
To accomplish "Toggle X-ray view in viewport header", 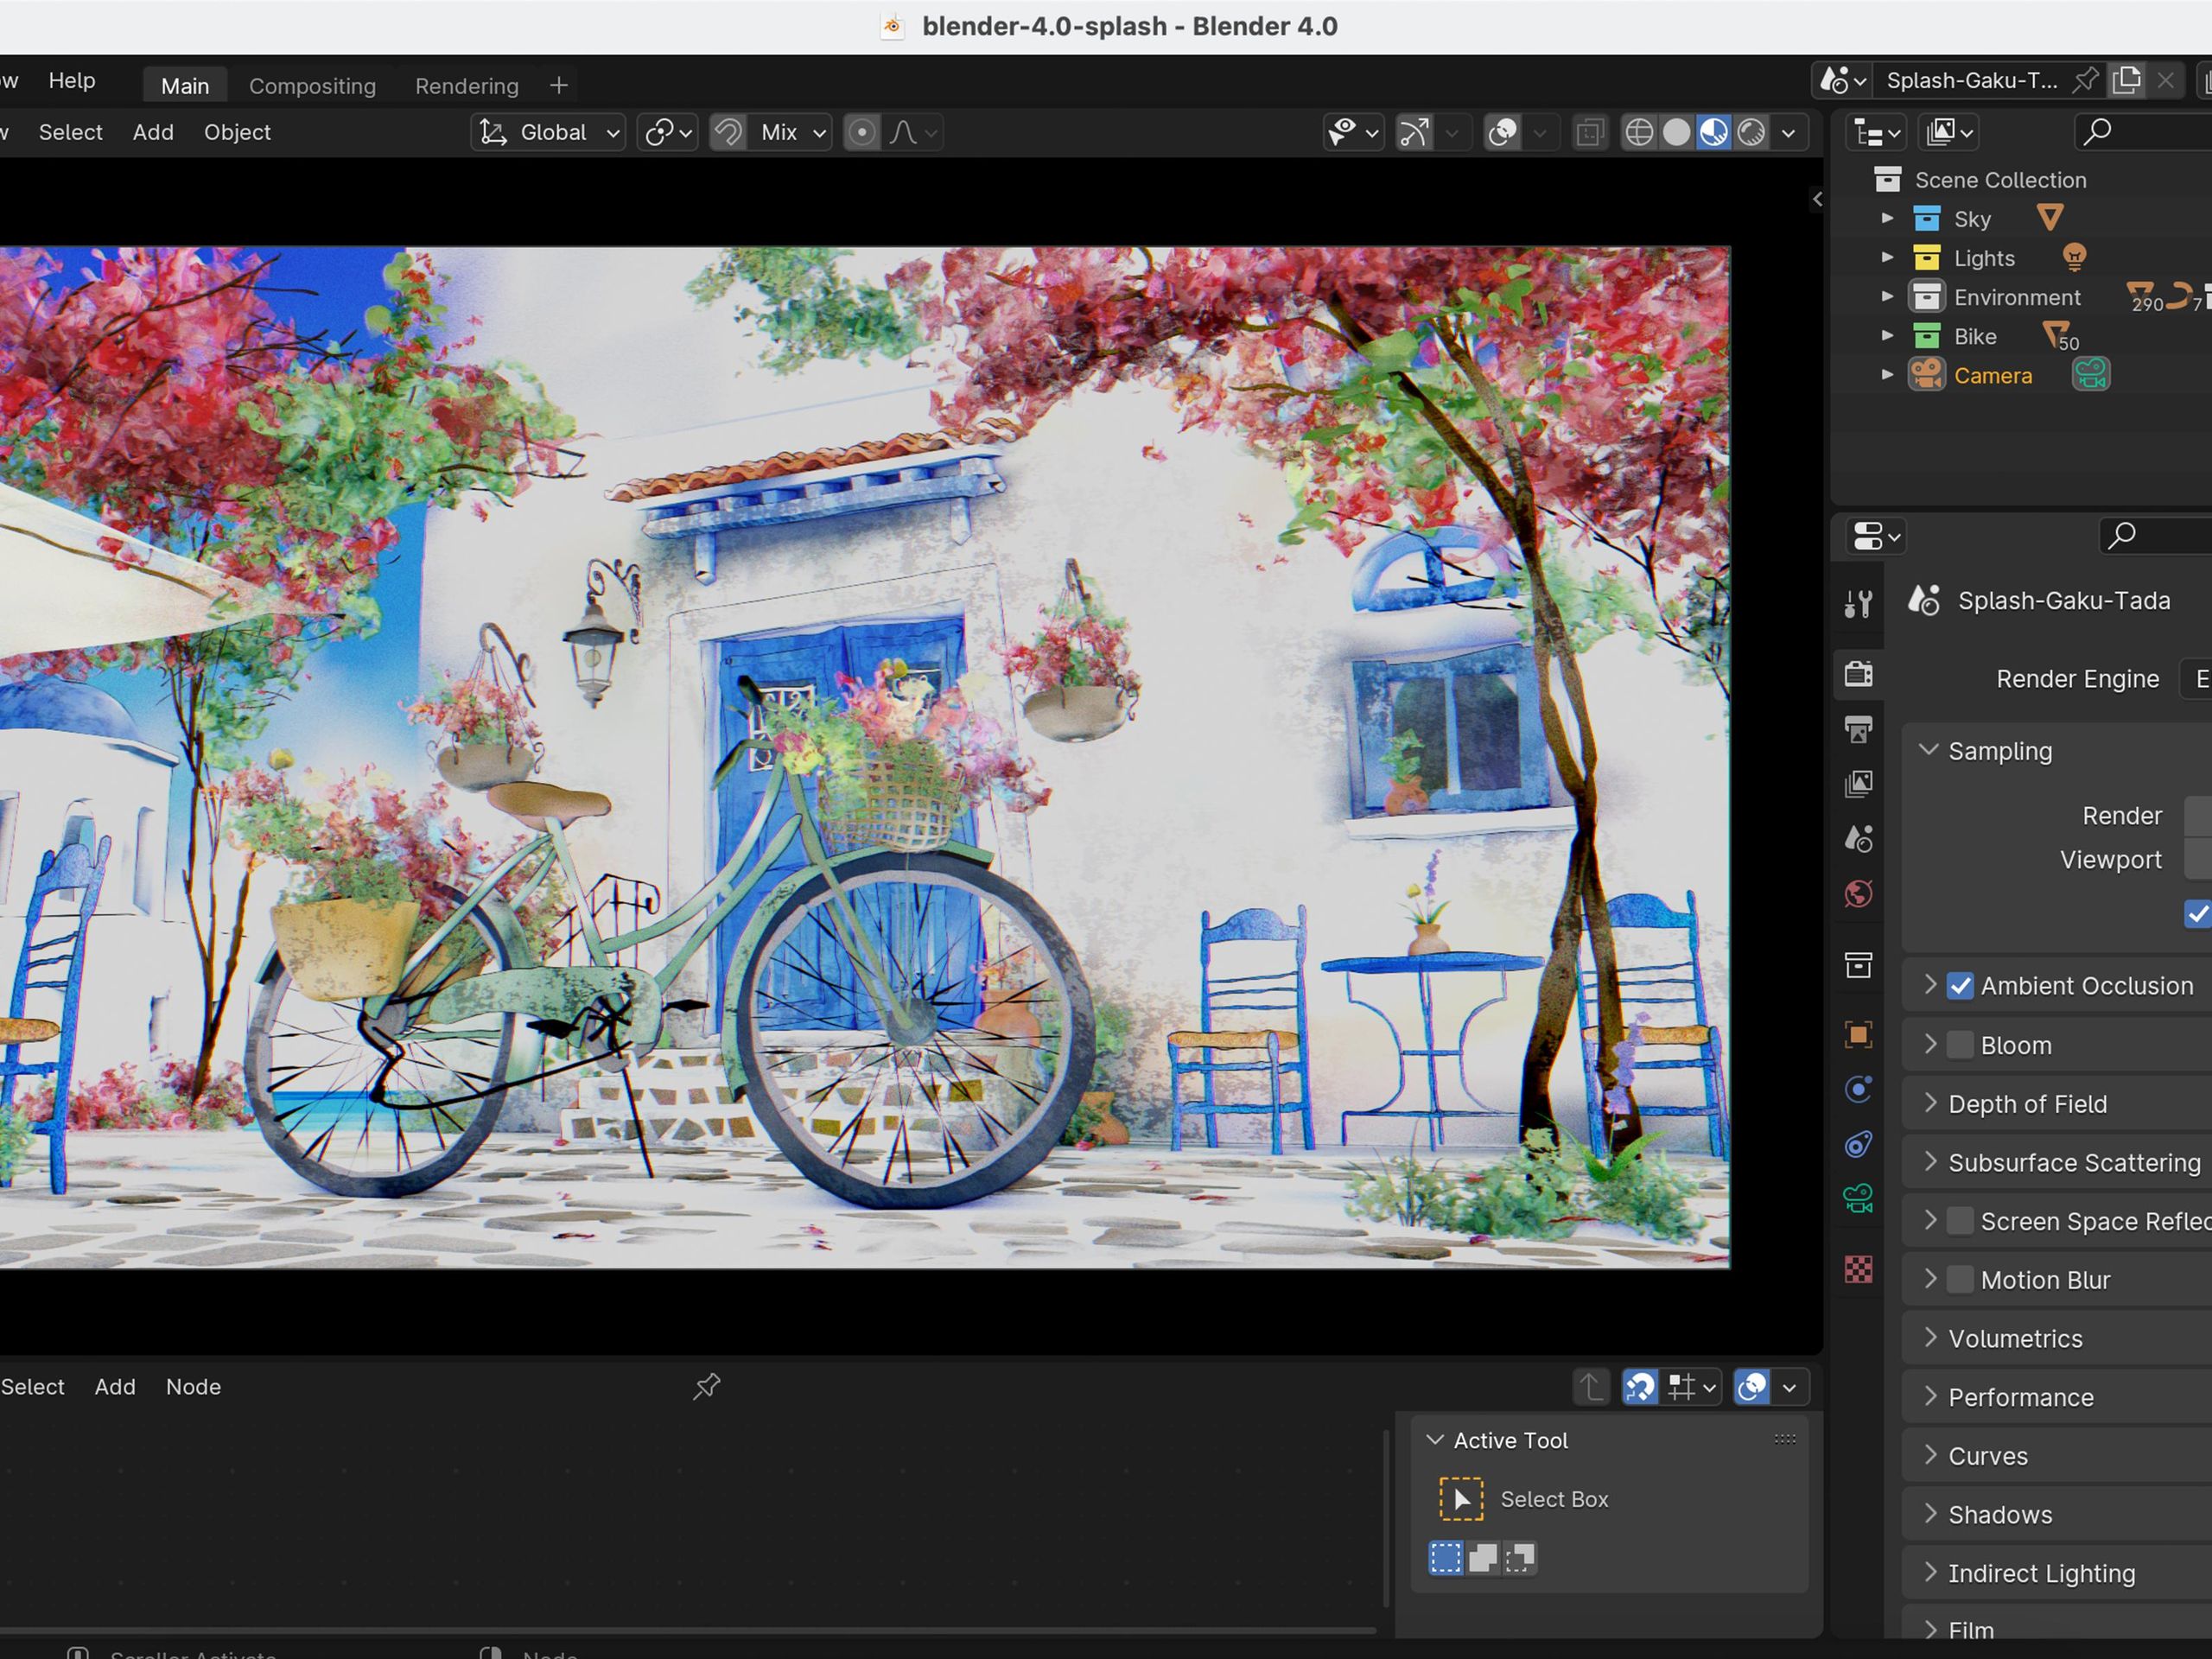I will click(x=1589, y=132).
